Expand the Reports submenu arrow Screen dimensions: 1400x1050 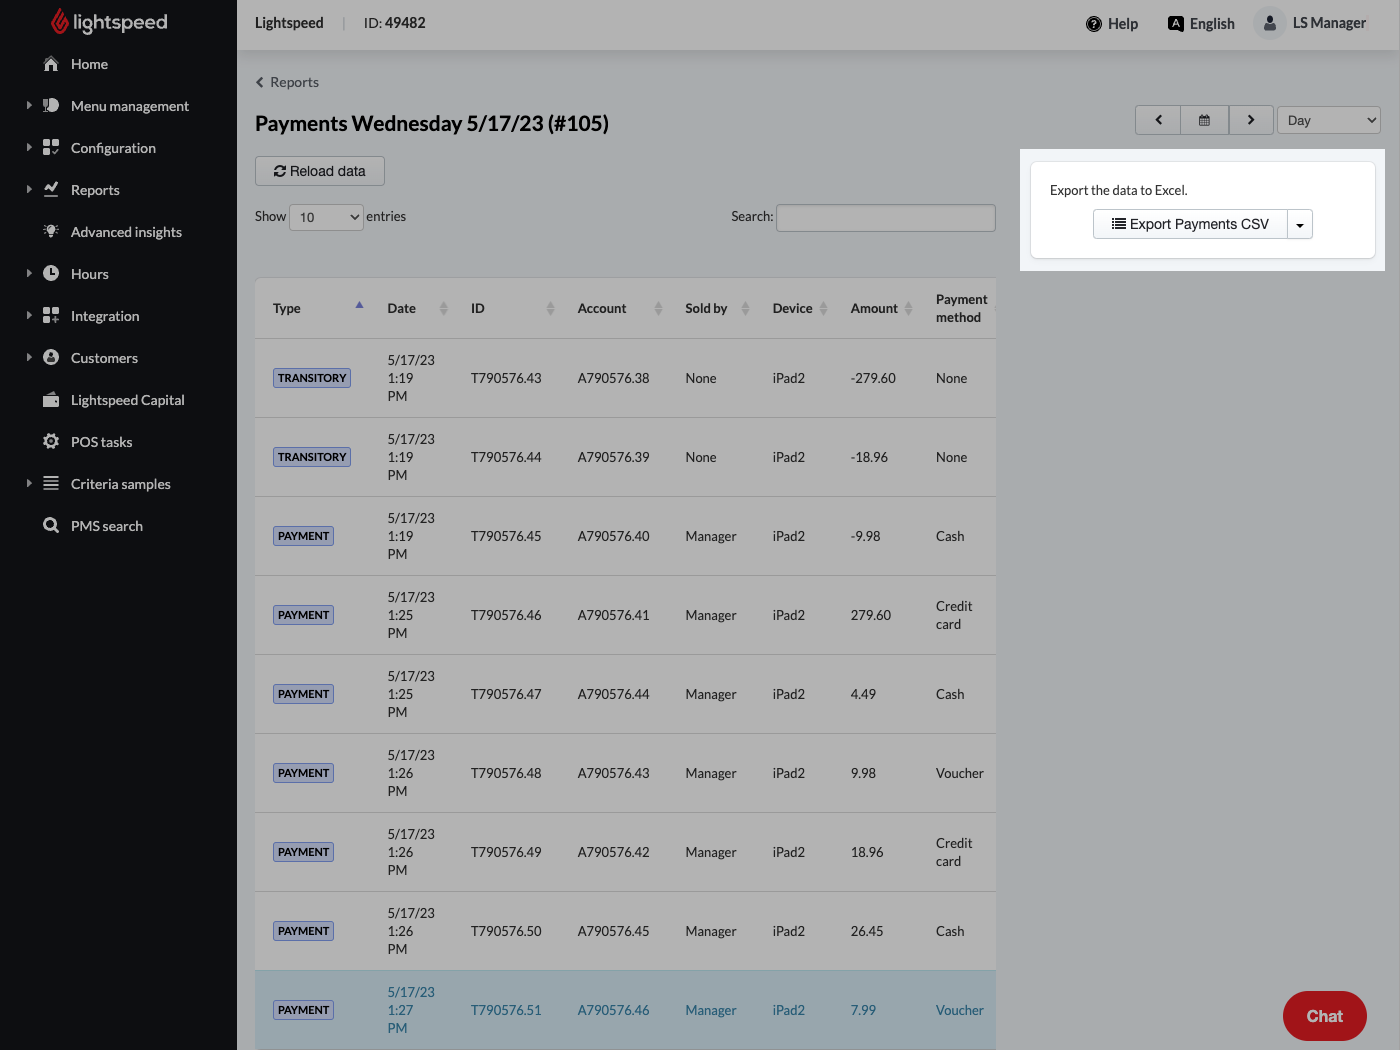pos(29,189)
